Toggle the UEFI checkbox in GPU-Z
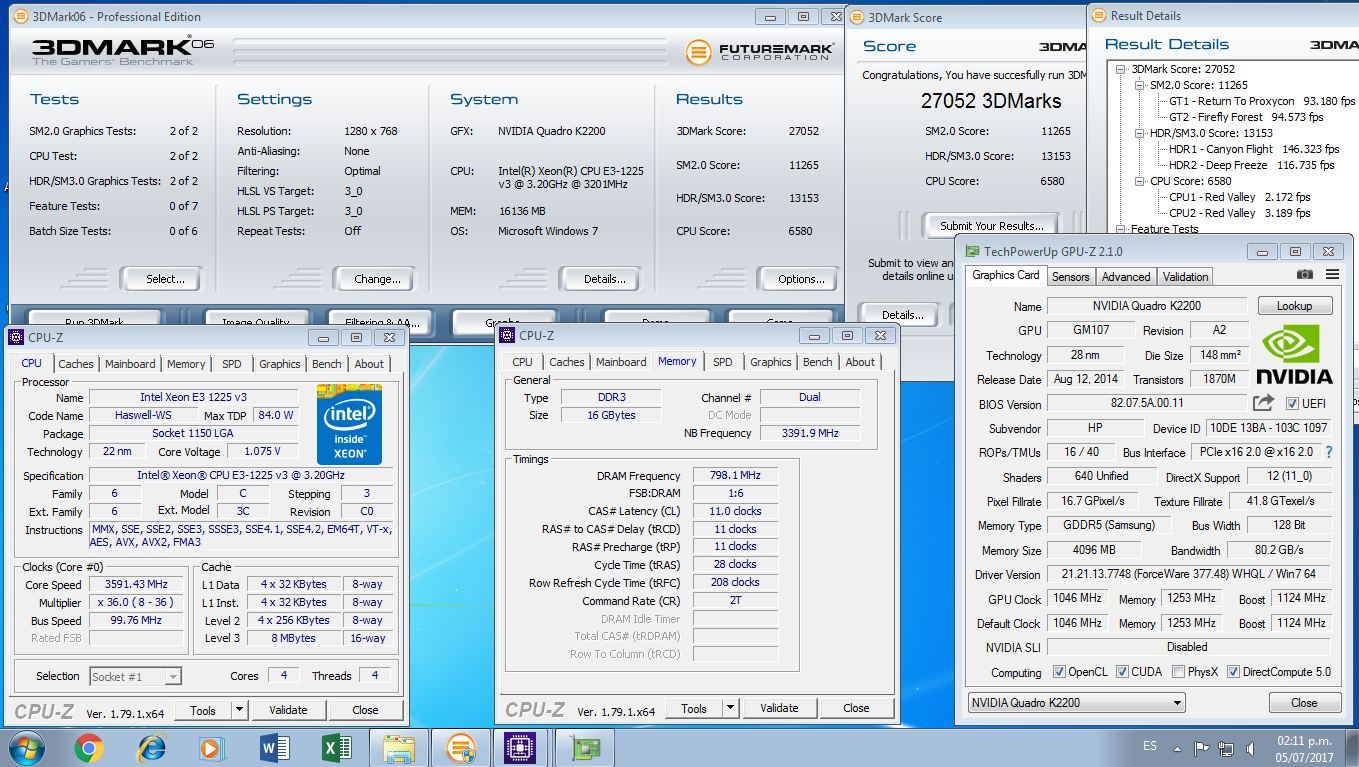 pyautogui.click(x=1292, y=403)
